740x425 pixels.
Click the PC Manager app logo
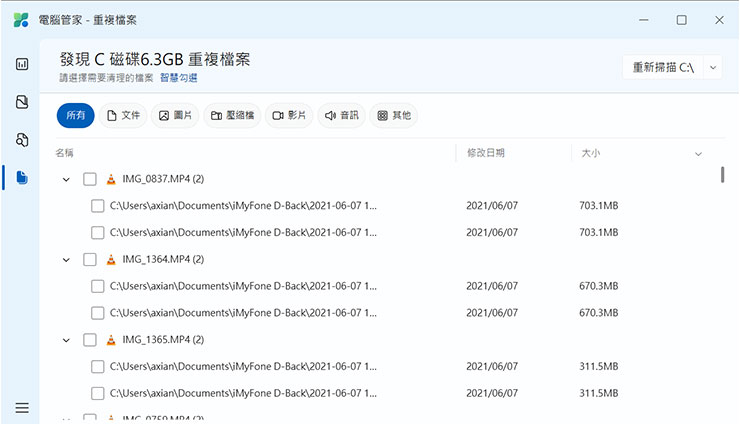click(20, 20)
